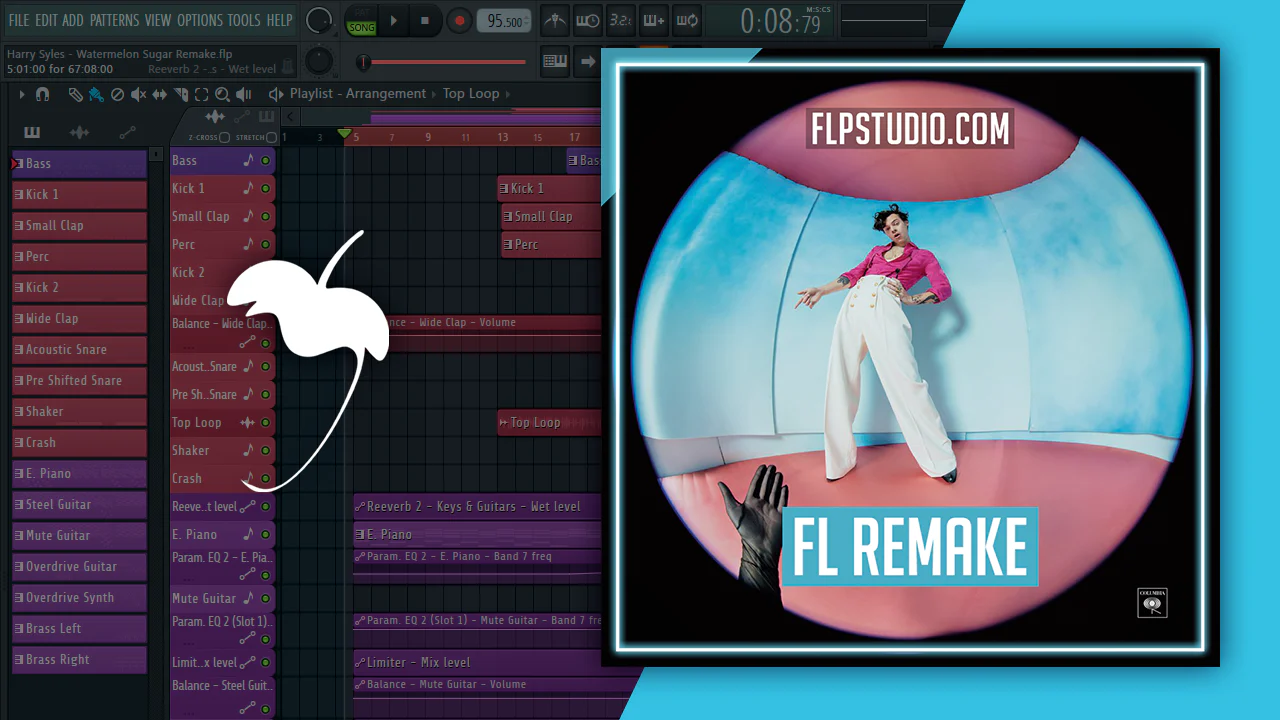Click the arrow after Top Loop breadcrumb
Image resolution: width=1280 pixels, height=720 pixels.
click(508, 94)
